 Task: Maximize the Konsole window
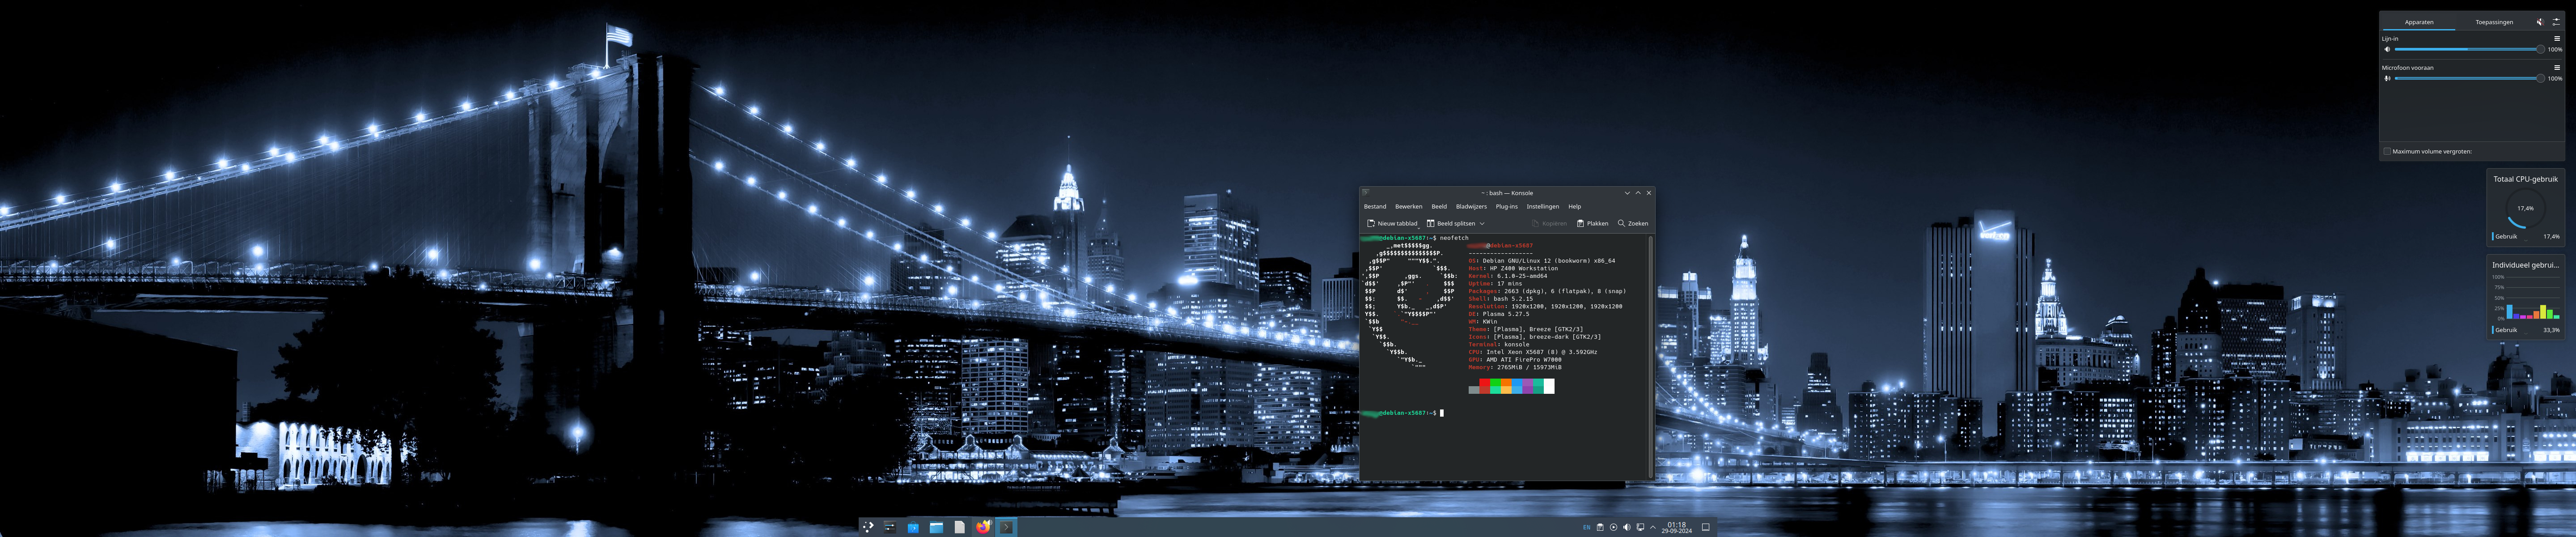(1638, 193)
